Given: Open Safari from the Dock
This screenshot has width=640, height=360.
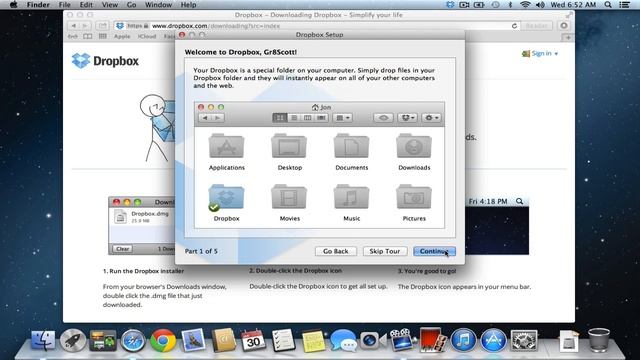Looking at the screenshot, I should (133, 340).
